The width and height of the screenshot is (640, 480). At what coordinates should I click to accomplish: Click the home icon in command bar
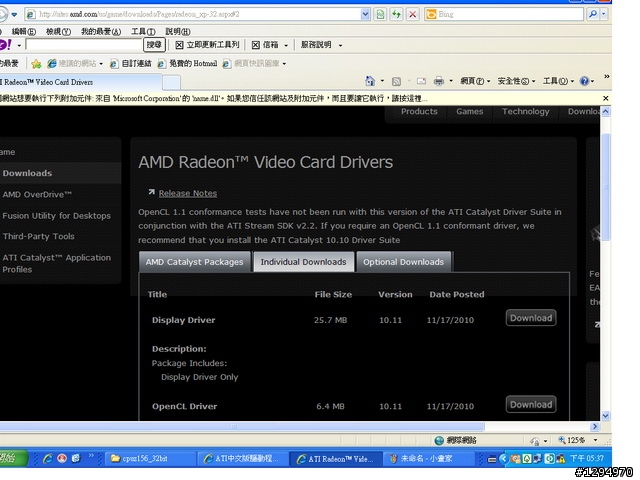pyautogui.click(x=370, y=81)
